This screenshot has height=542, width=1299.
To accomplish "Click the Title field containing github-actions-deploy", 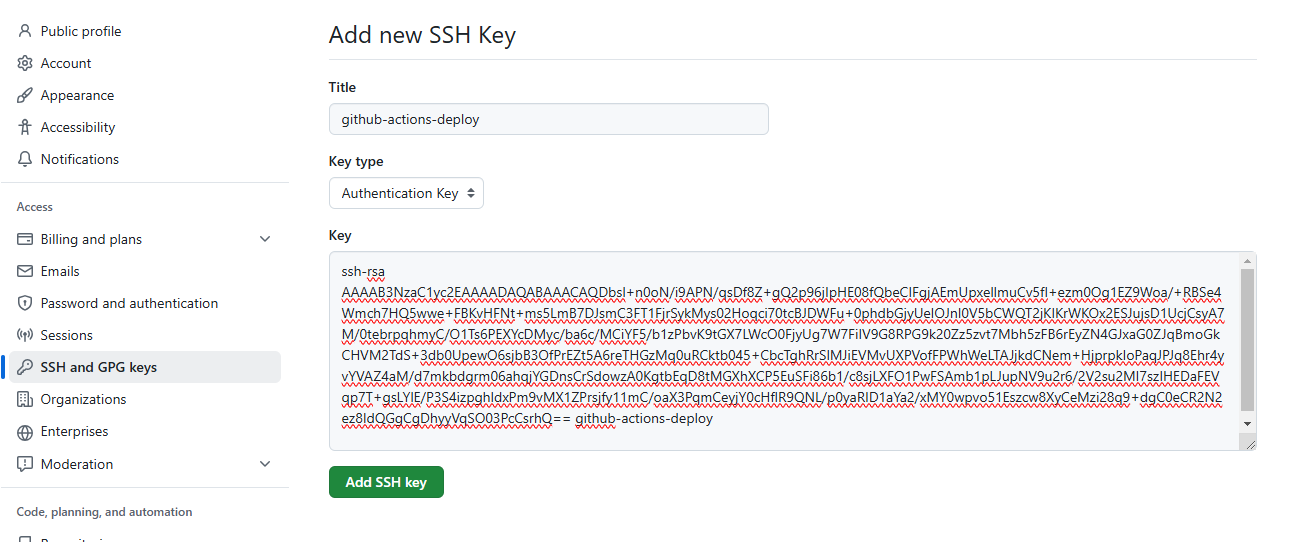I will [548, 119].
